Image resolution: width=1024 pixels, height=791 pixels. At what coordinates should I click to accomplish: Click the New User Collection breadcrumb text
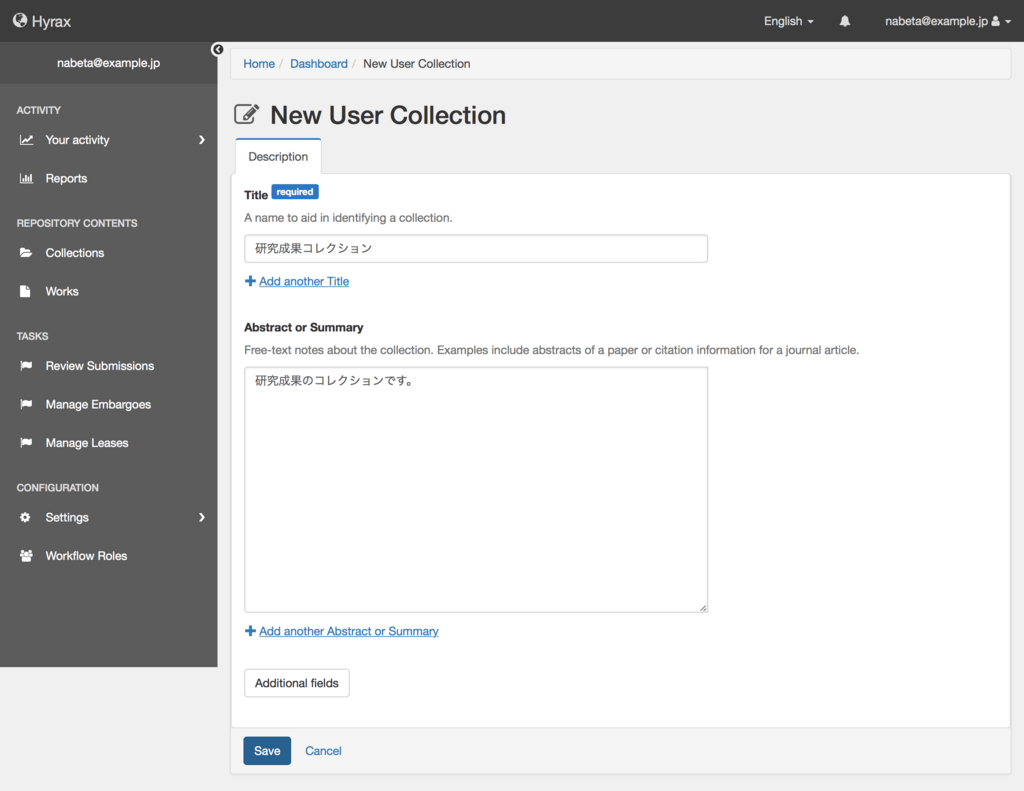(x=417, y=63)
